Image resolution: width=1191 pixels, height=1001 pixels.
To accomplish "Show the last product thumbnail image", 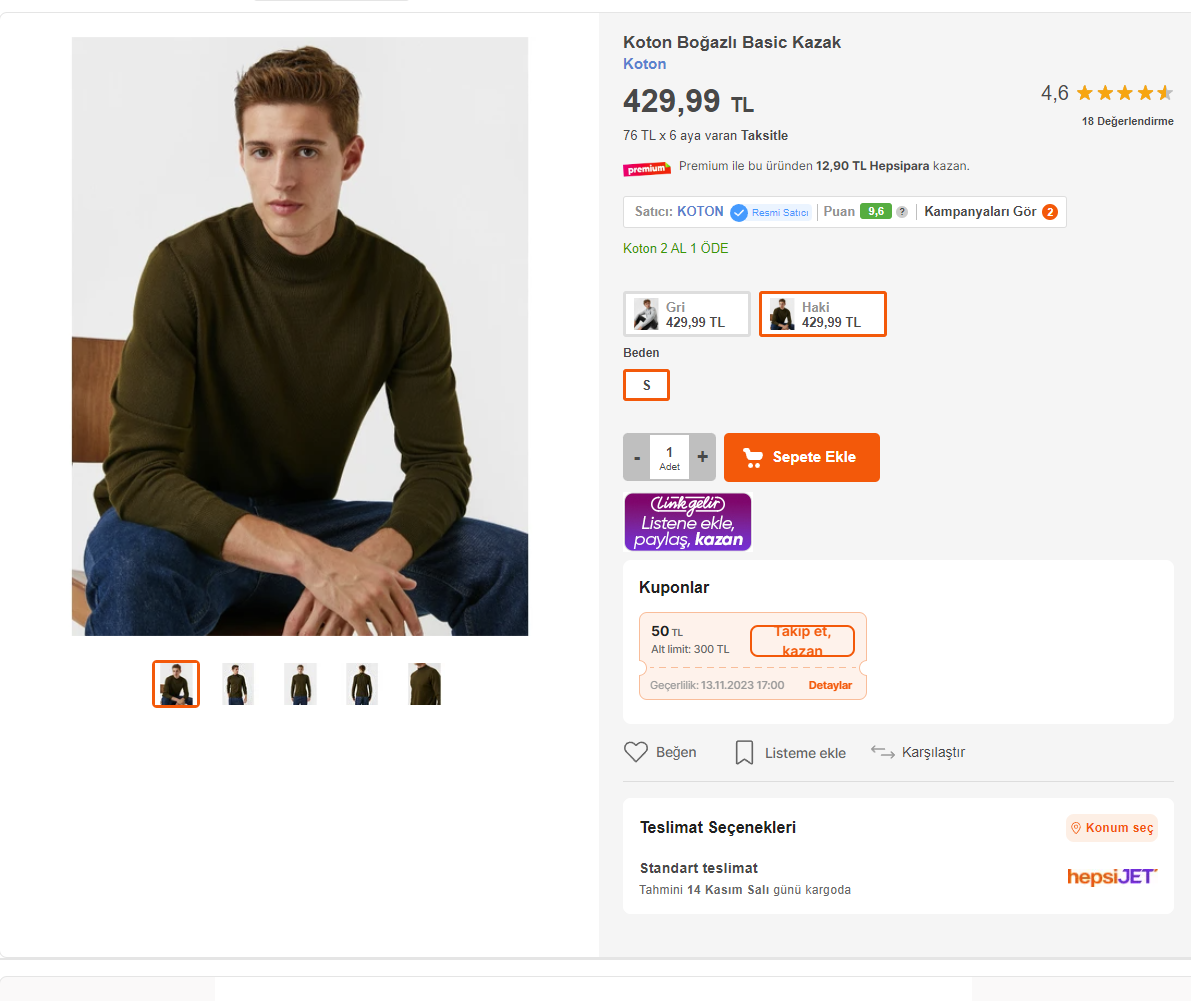I will pyautogui.click(x=425, y=684).
